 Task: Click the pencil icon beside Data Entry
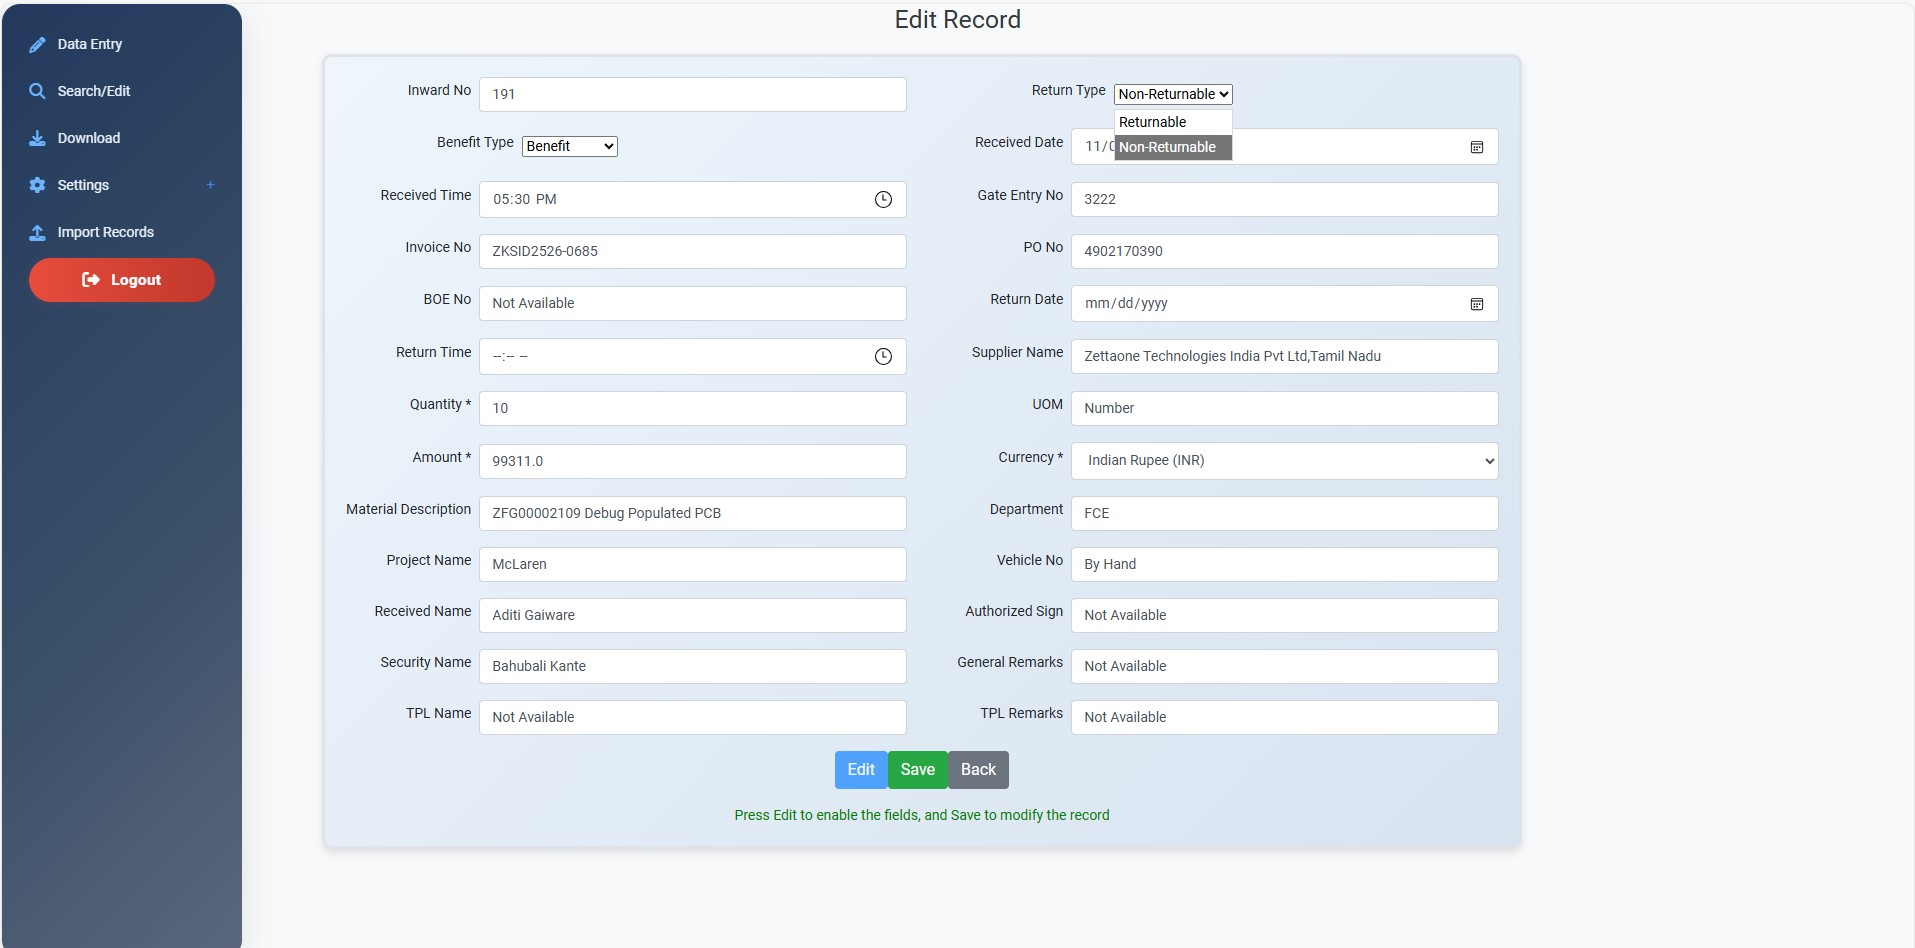(x=37, y=45)
